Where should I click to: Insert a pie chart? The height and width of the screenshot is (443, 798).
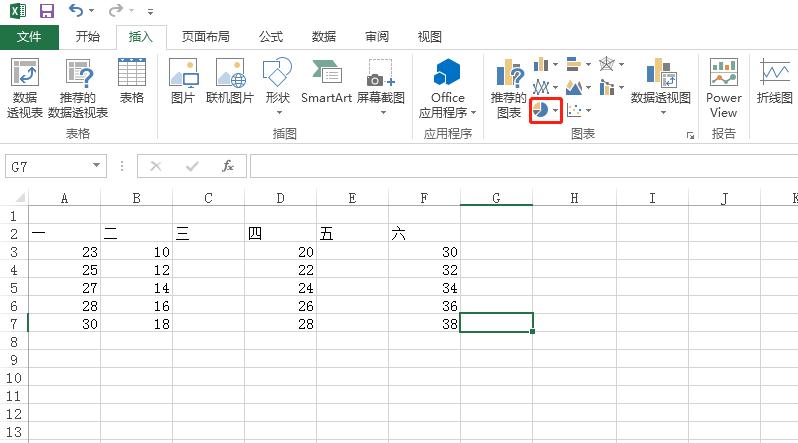(x=540, y=110)
